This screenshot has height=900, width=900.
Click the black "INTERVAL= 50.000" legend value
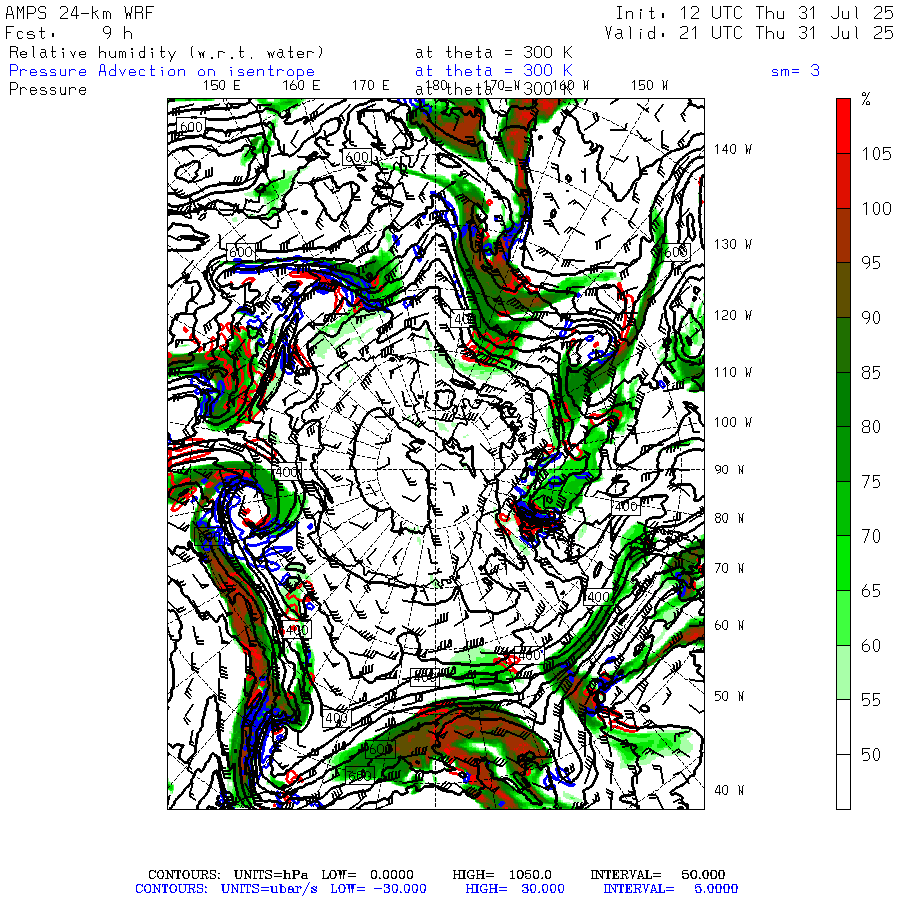tap(658, 875)
